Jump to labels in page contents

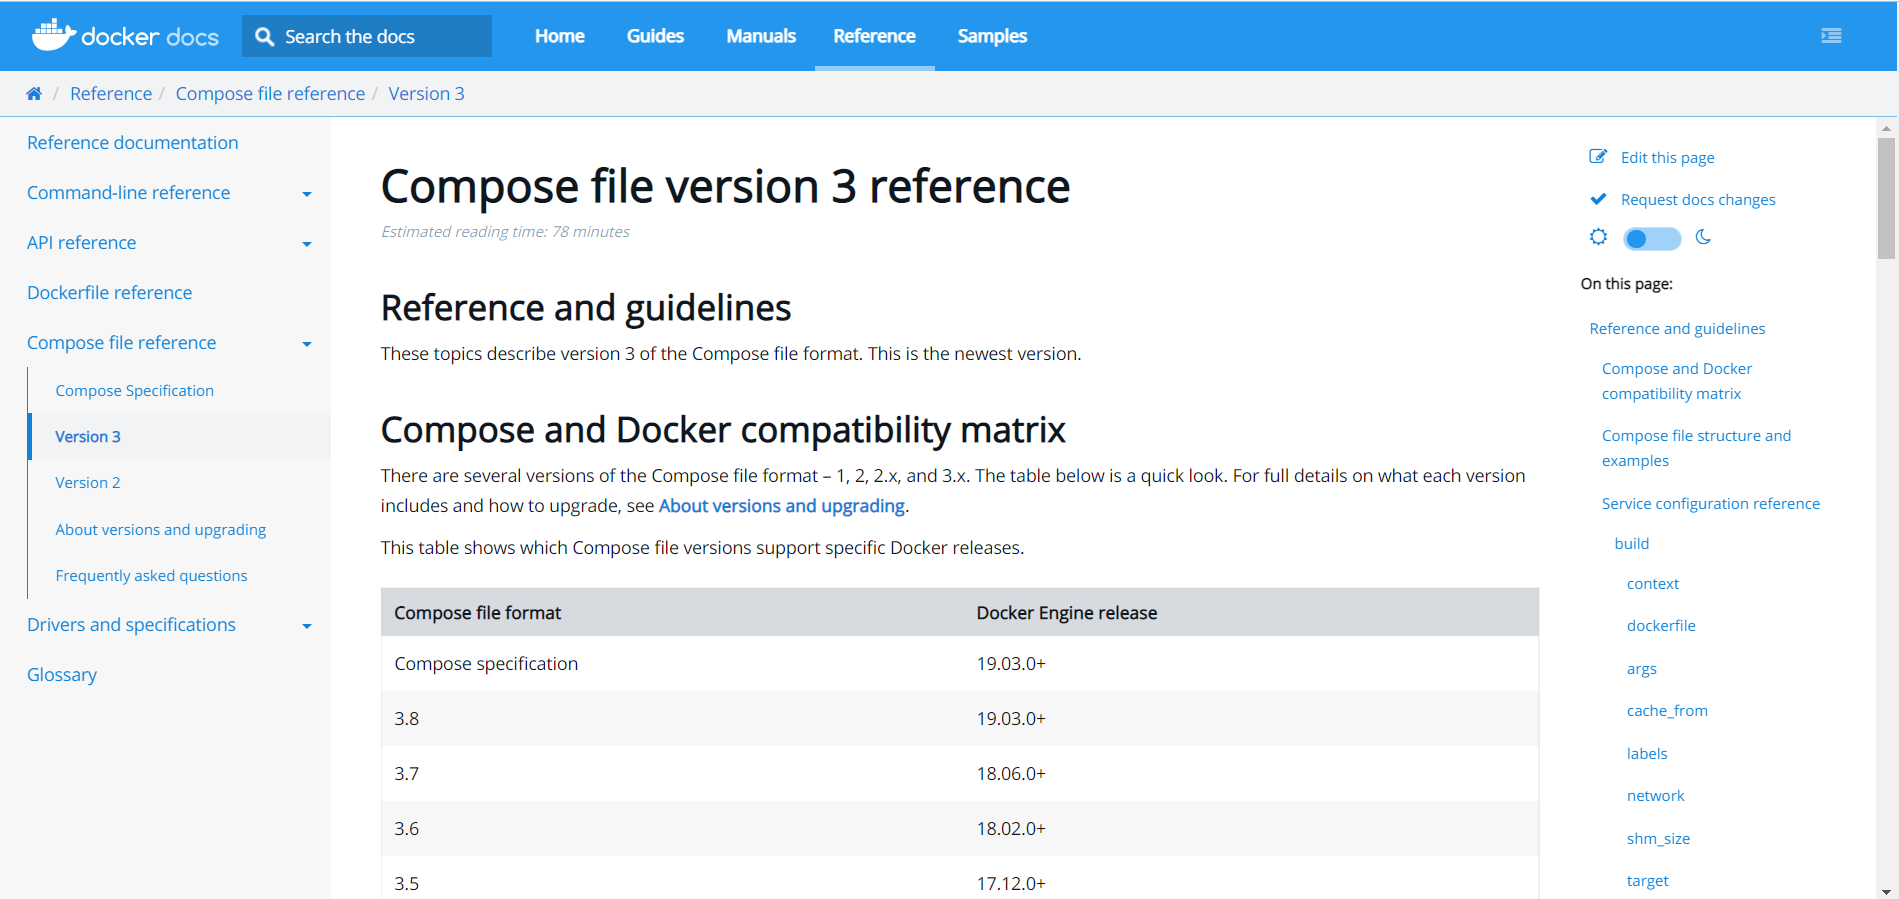[1647, 753]
